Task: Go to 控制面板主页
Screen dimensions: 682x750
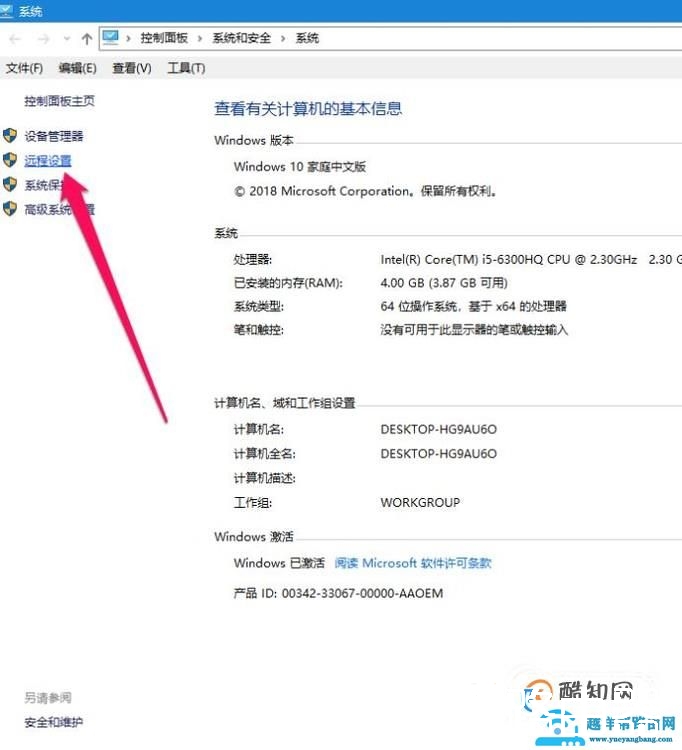Action: [x=59, y=101]
